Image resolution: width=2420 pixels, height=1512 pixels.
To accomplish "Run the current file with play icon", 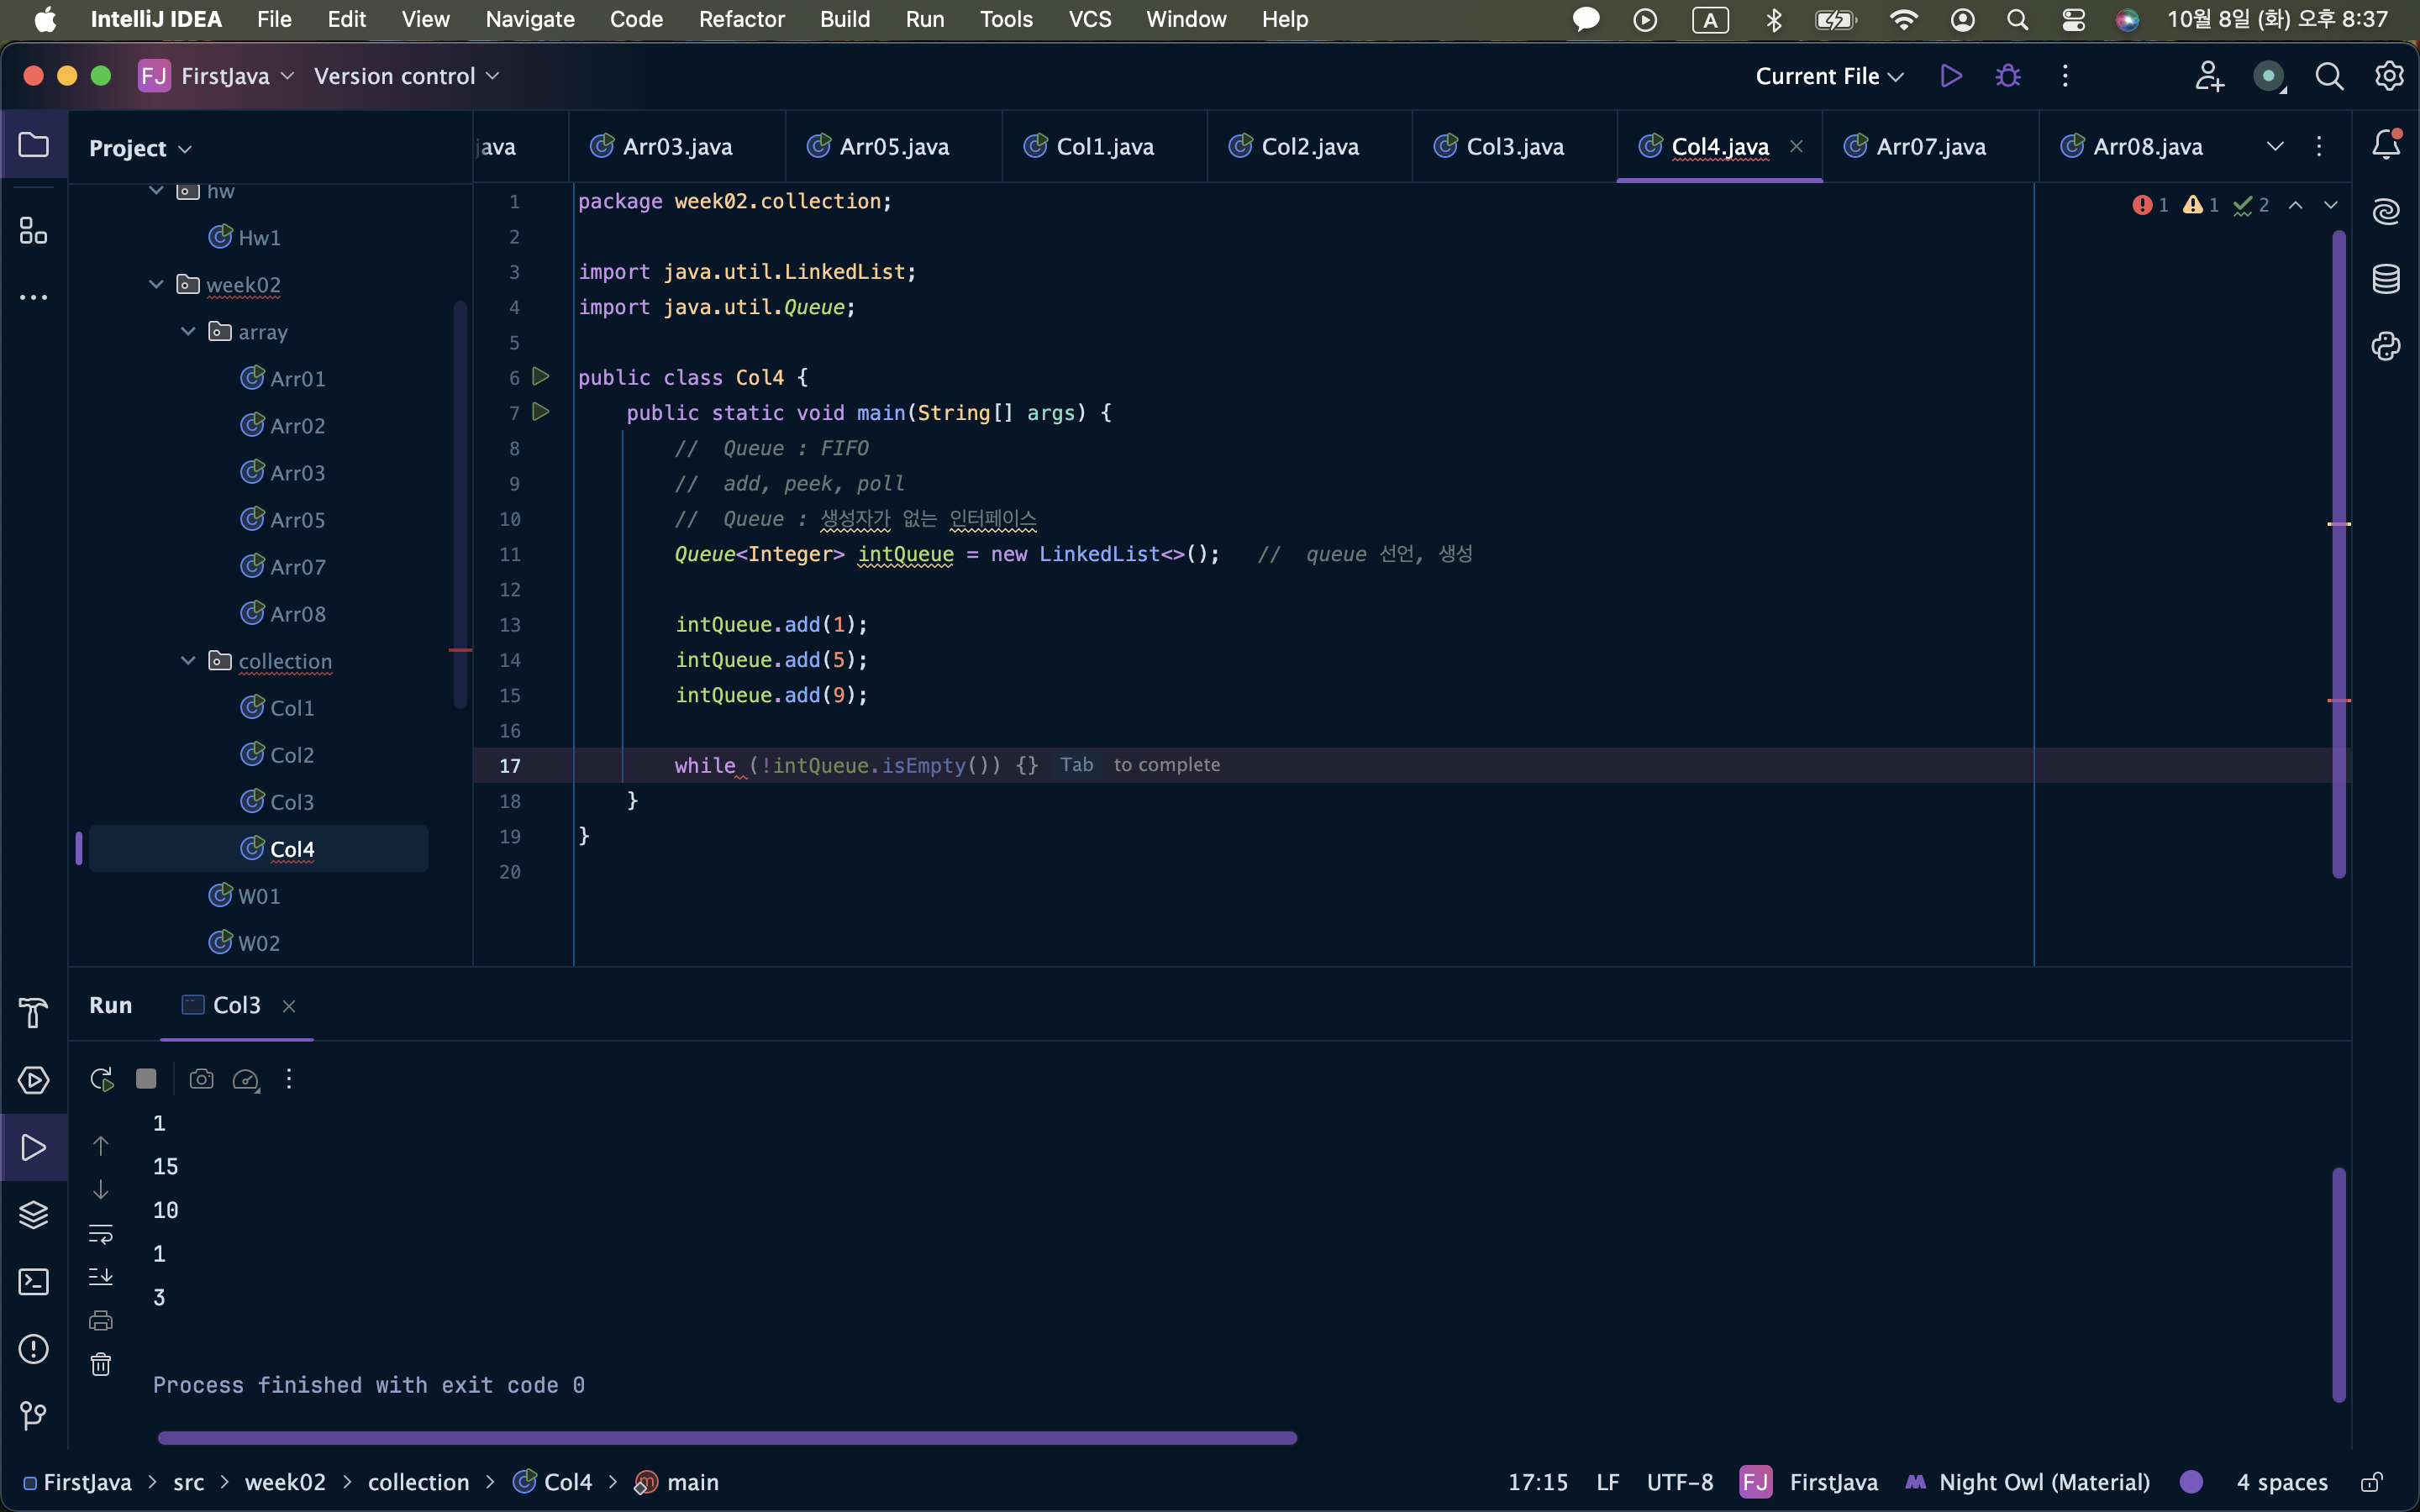I will 1950,76.
